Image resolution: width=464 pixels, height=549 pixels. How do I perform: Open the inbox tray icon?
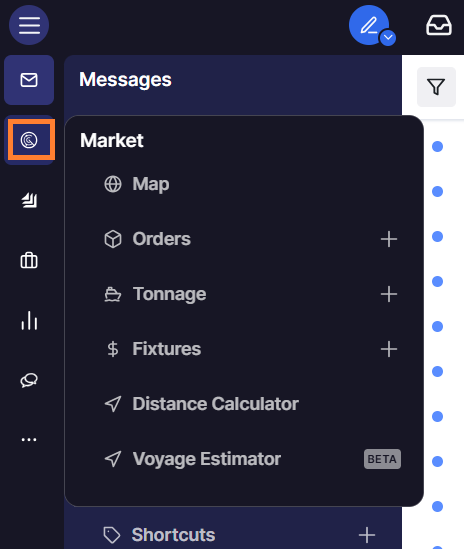[439, 25]
